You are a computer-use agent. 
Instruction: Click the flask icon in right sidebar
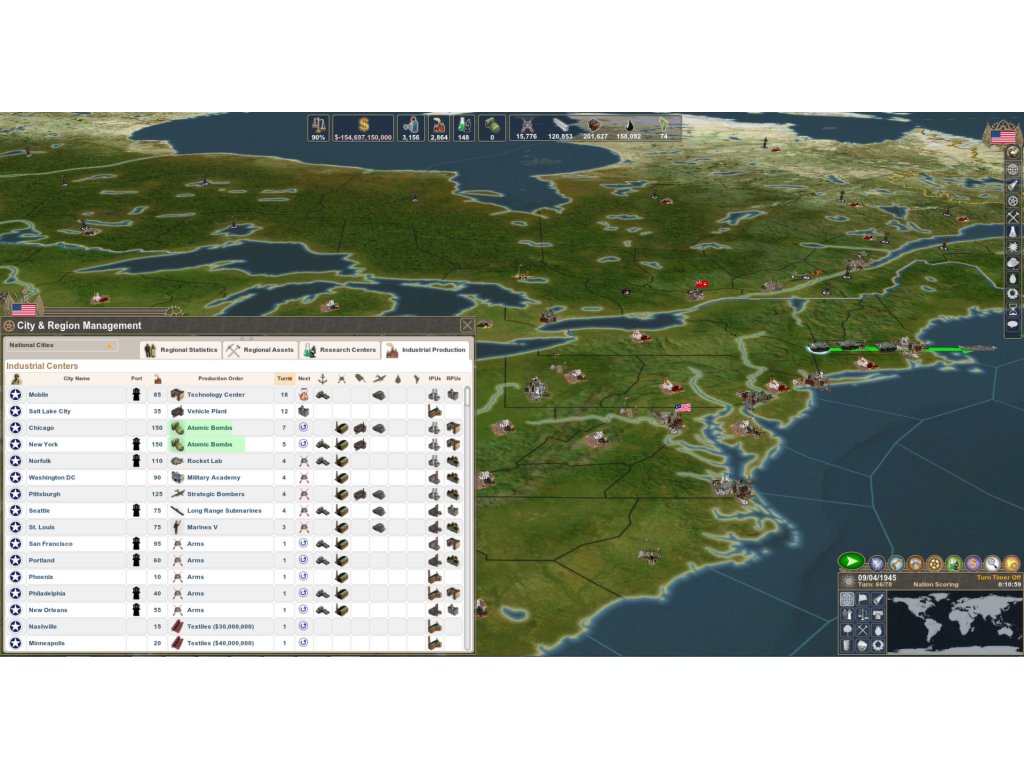click(x=1012, y=231)
